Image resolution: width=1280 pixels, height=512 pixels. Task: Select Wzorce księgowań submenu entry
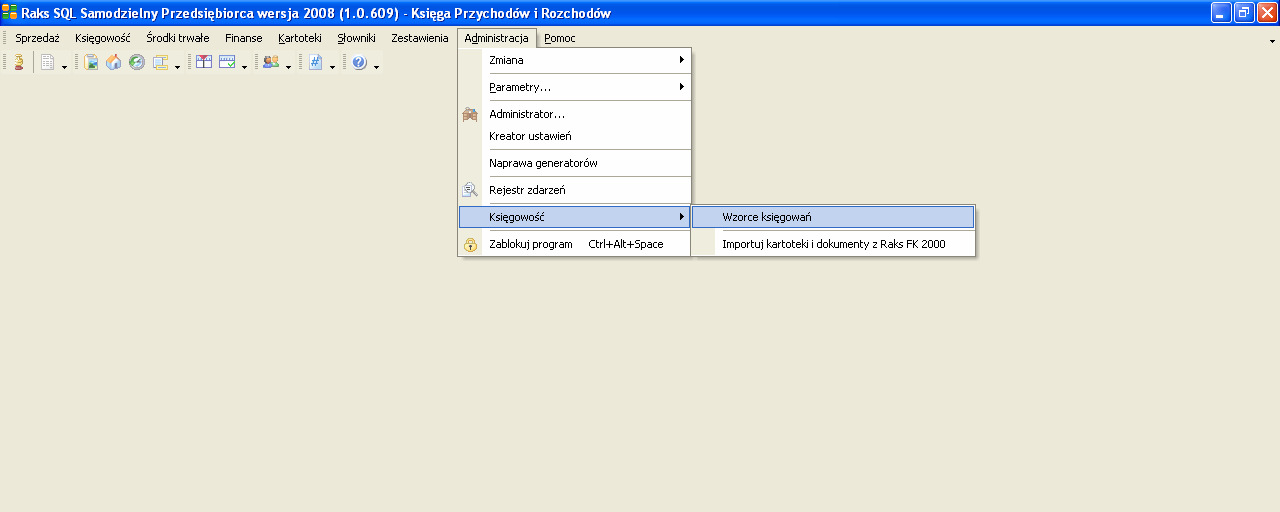[833, 217]
